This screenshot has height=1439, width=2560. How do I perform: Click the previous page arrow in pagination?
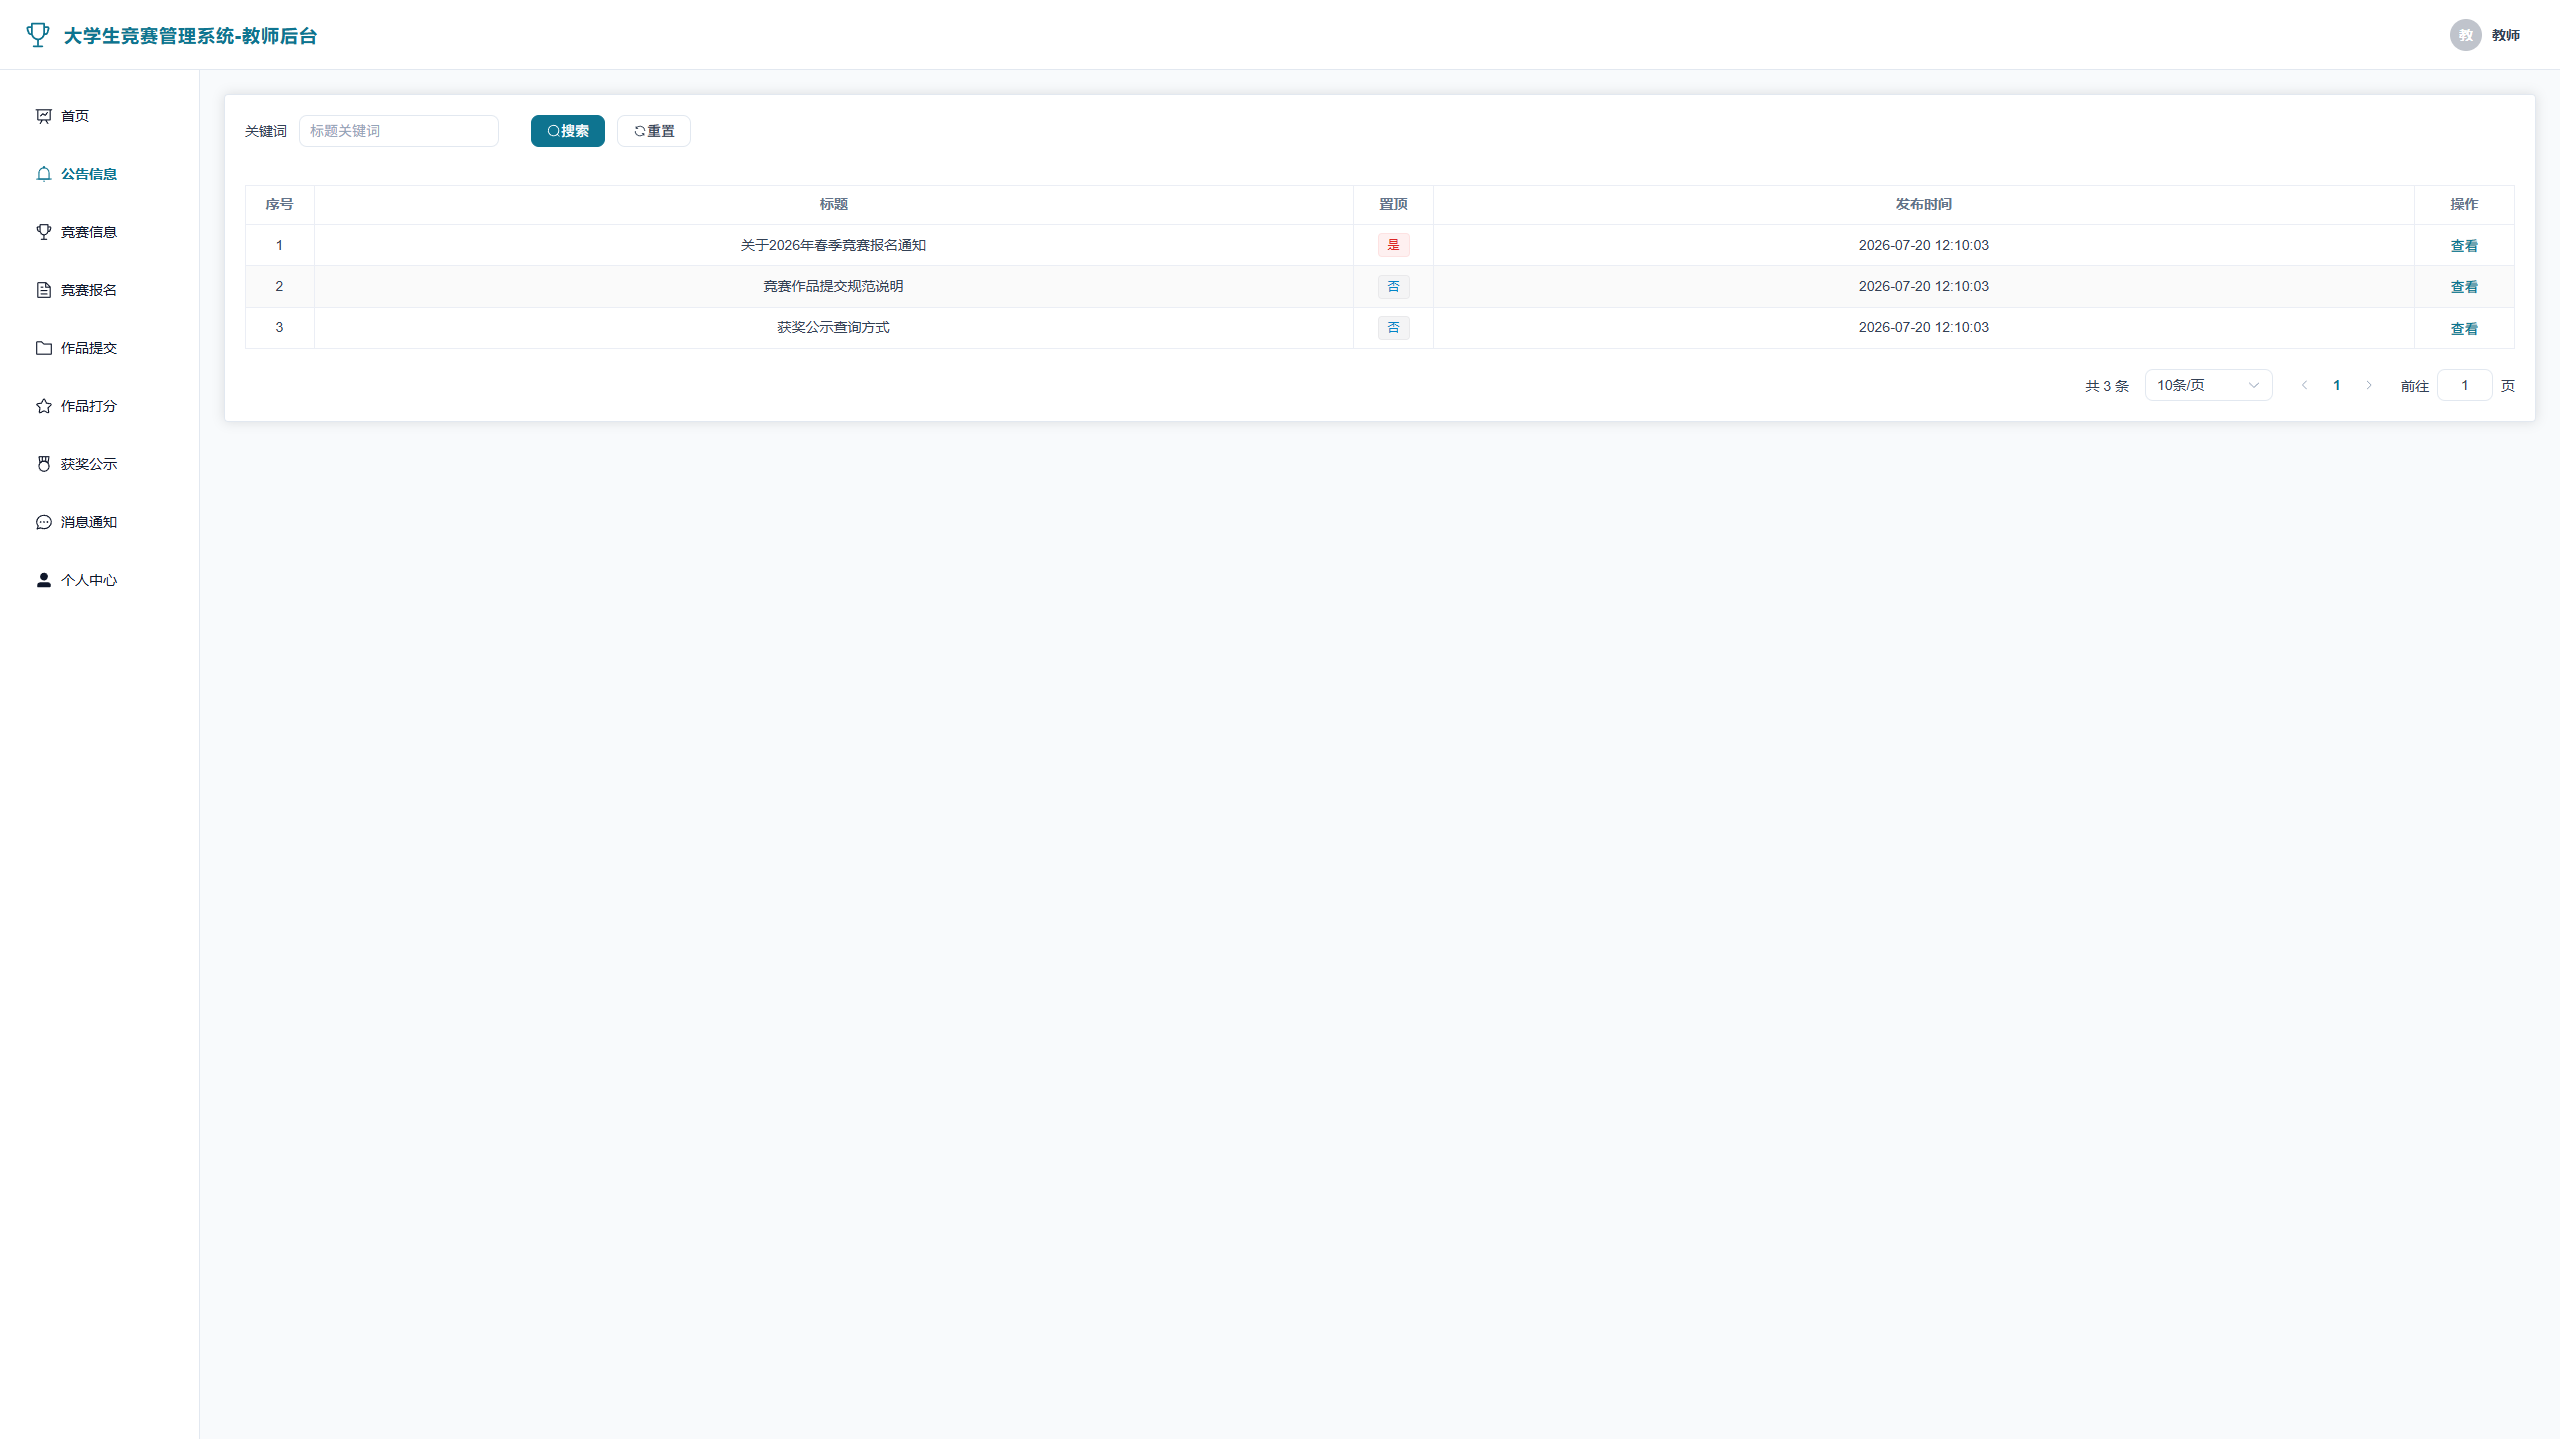[x=2304, y=385]
